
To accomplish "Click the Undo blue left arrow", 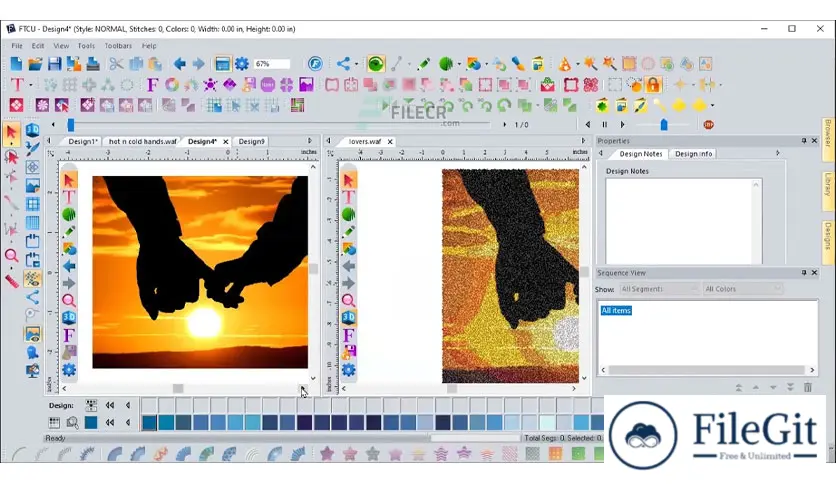I will coord(179,64).
